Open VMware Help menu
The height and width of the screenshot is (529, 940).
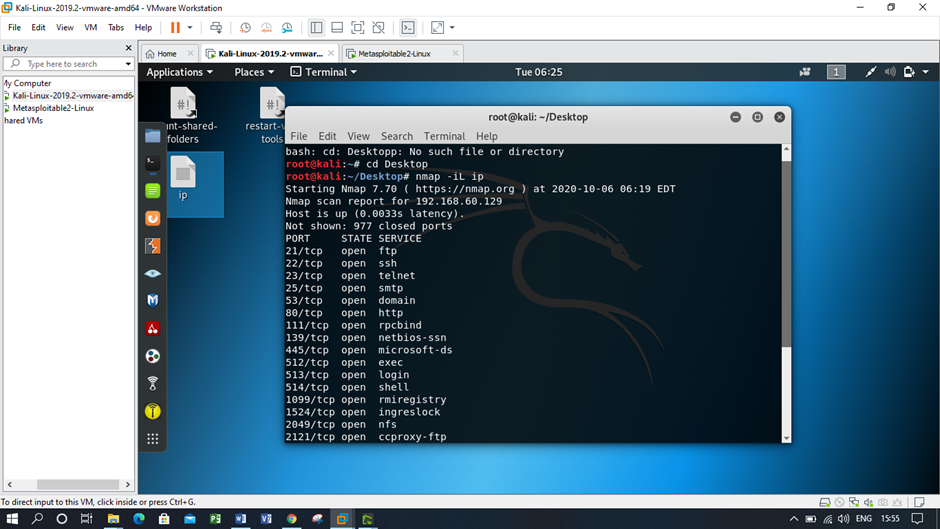coord(143,28)
